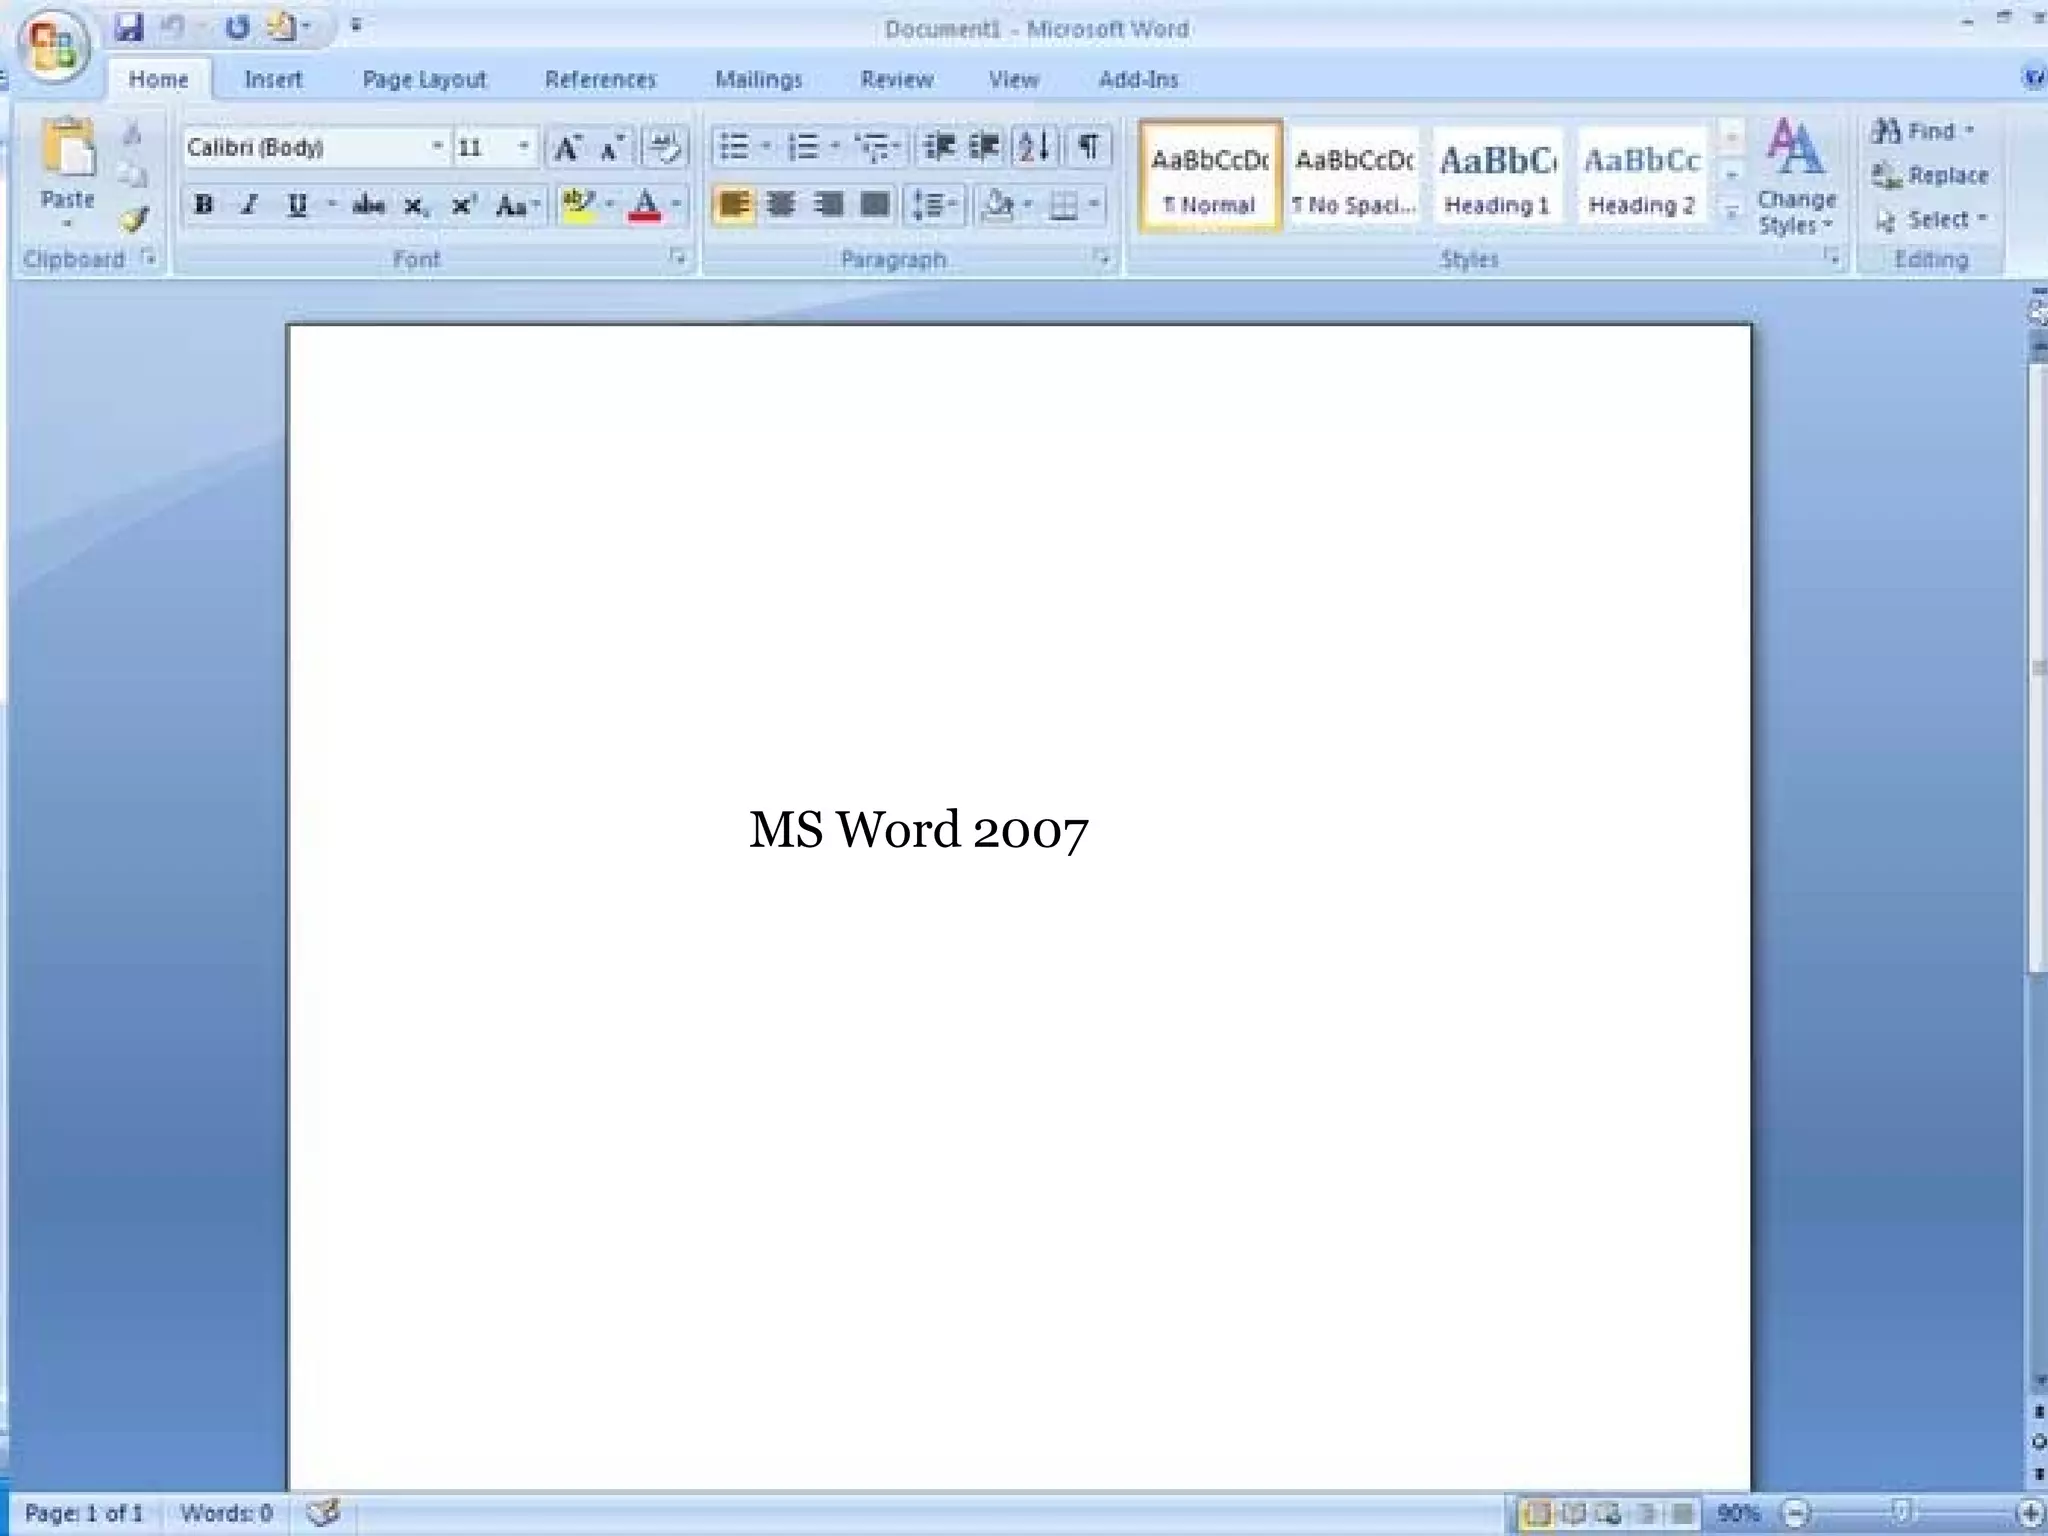Viewport: 2048px width, 1536px height.
Task: Open the Page Layout tab
Action: (424, 79)
